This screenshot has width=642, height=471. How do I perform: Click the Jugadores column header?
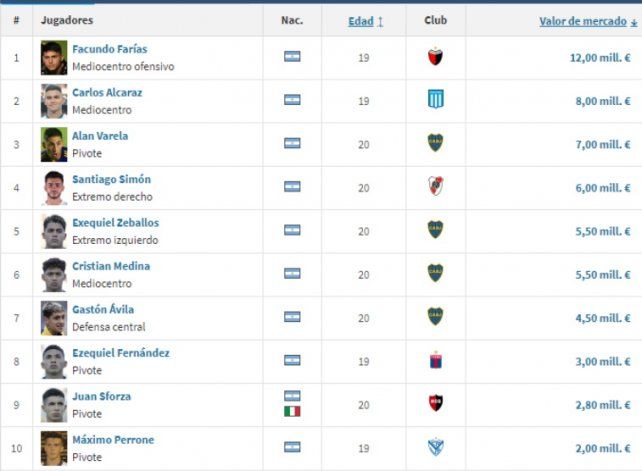[68, 21]
